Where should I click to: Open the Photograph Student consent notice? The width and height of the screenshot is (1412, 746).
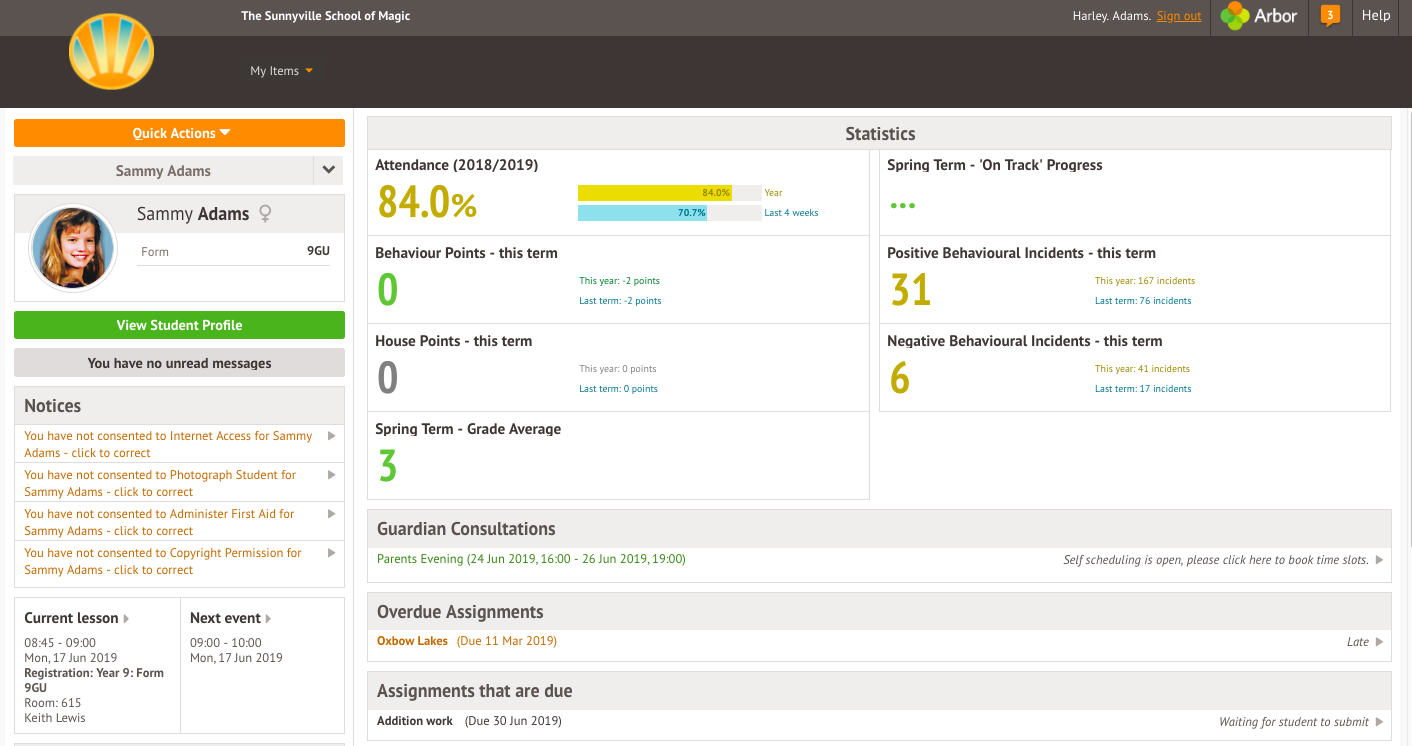[x=160, y=483]
